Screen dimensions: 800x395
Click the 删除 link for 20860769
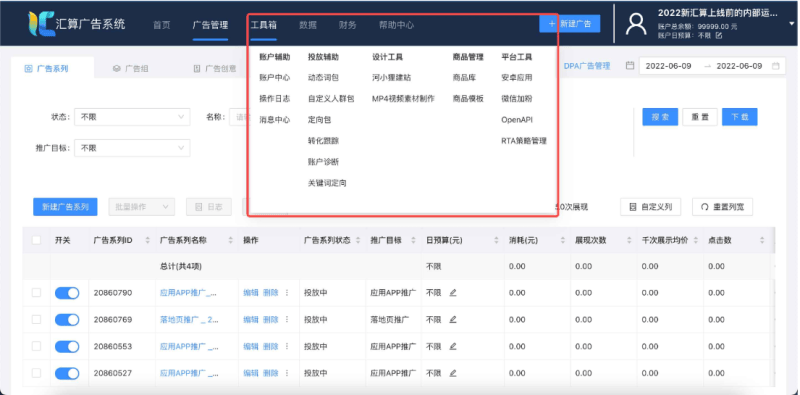point(271,319)
